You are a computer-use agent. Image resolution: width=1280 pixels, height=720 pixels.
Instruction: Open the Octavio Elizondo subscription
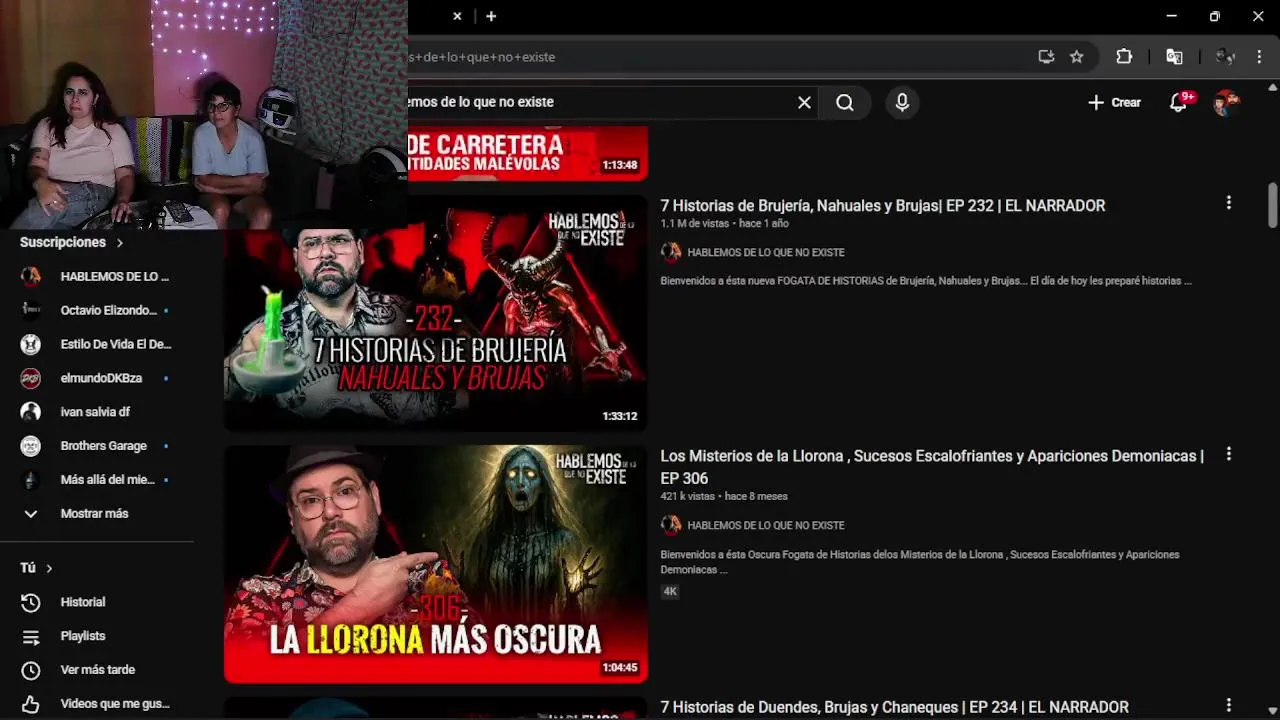[97, 310]
